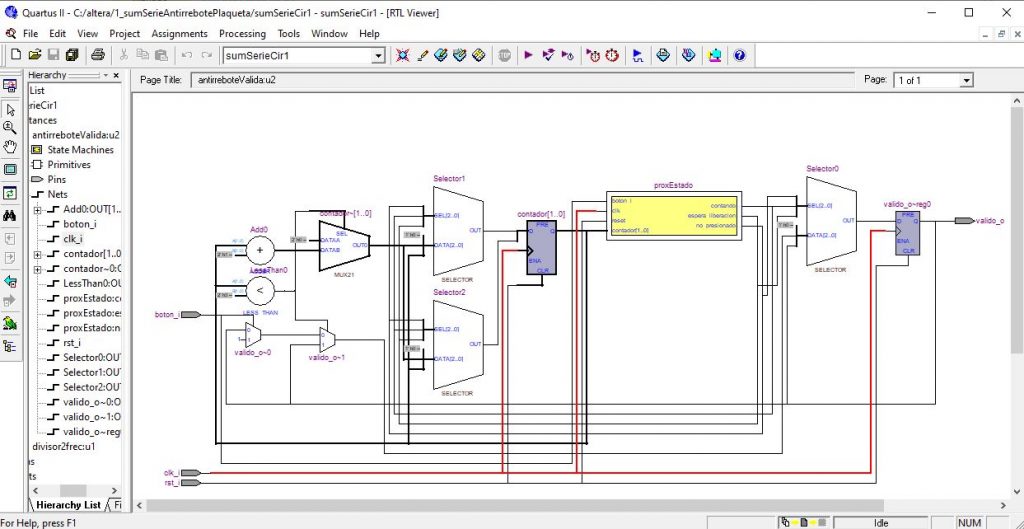This screenshot has height=529, width=1024.
Task: Click the yellow proxEstado state machine block
Action: (674, 213)
